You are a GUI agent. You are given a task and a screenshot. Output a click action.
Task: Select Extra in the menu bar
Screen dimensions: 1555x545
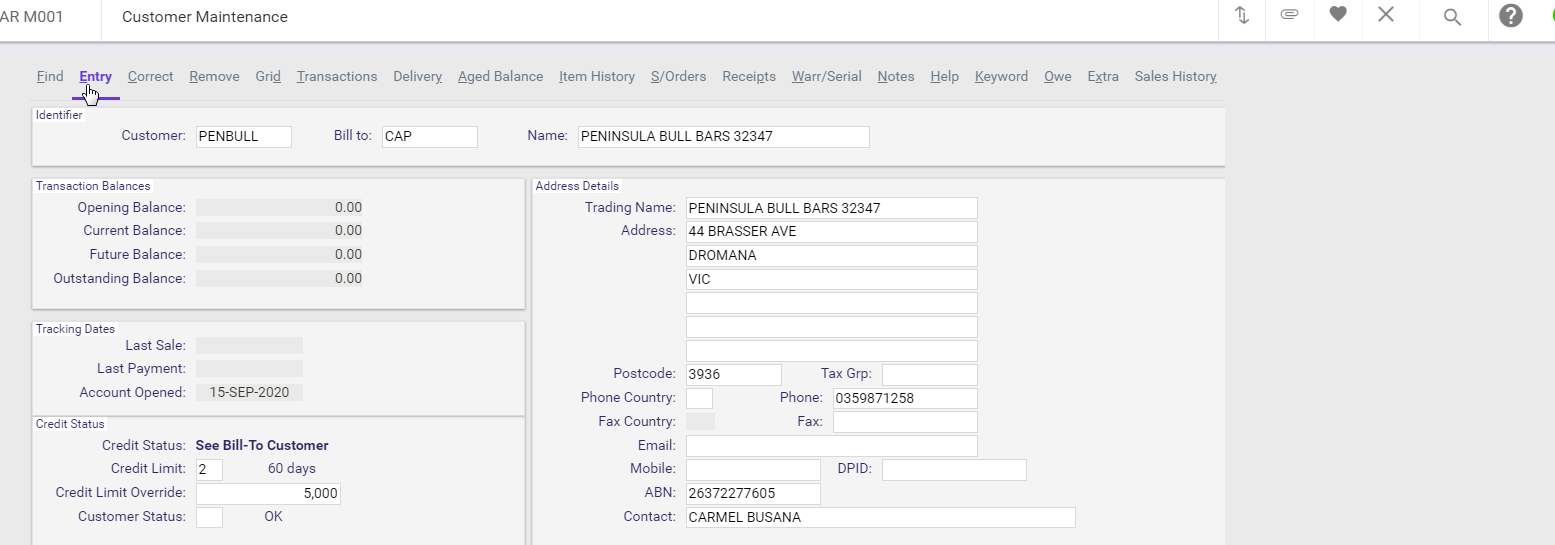pos(1103,76)
